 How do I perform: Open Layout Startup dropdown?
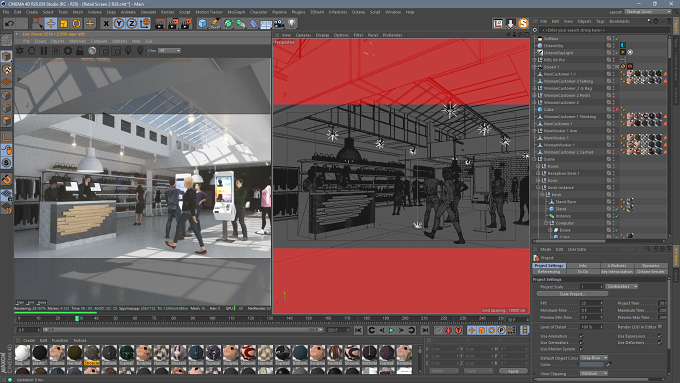coord(648,12)
